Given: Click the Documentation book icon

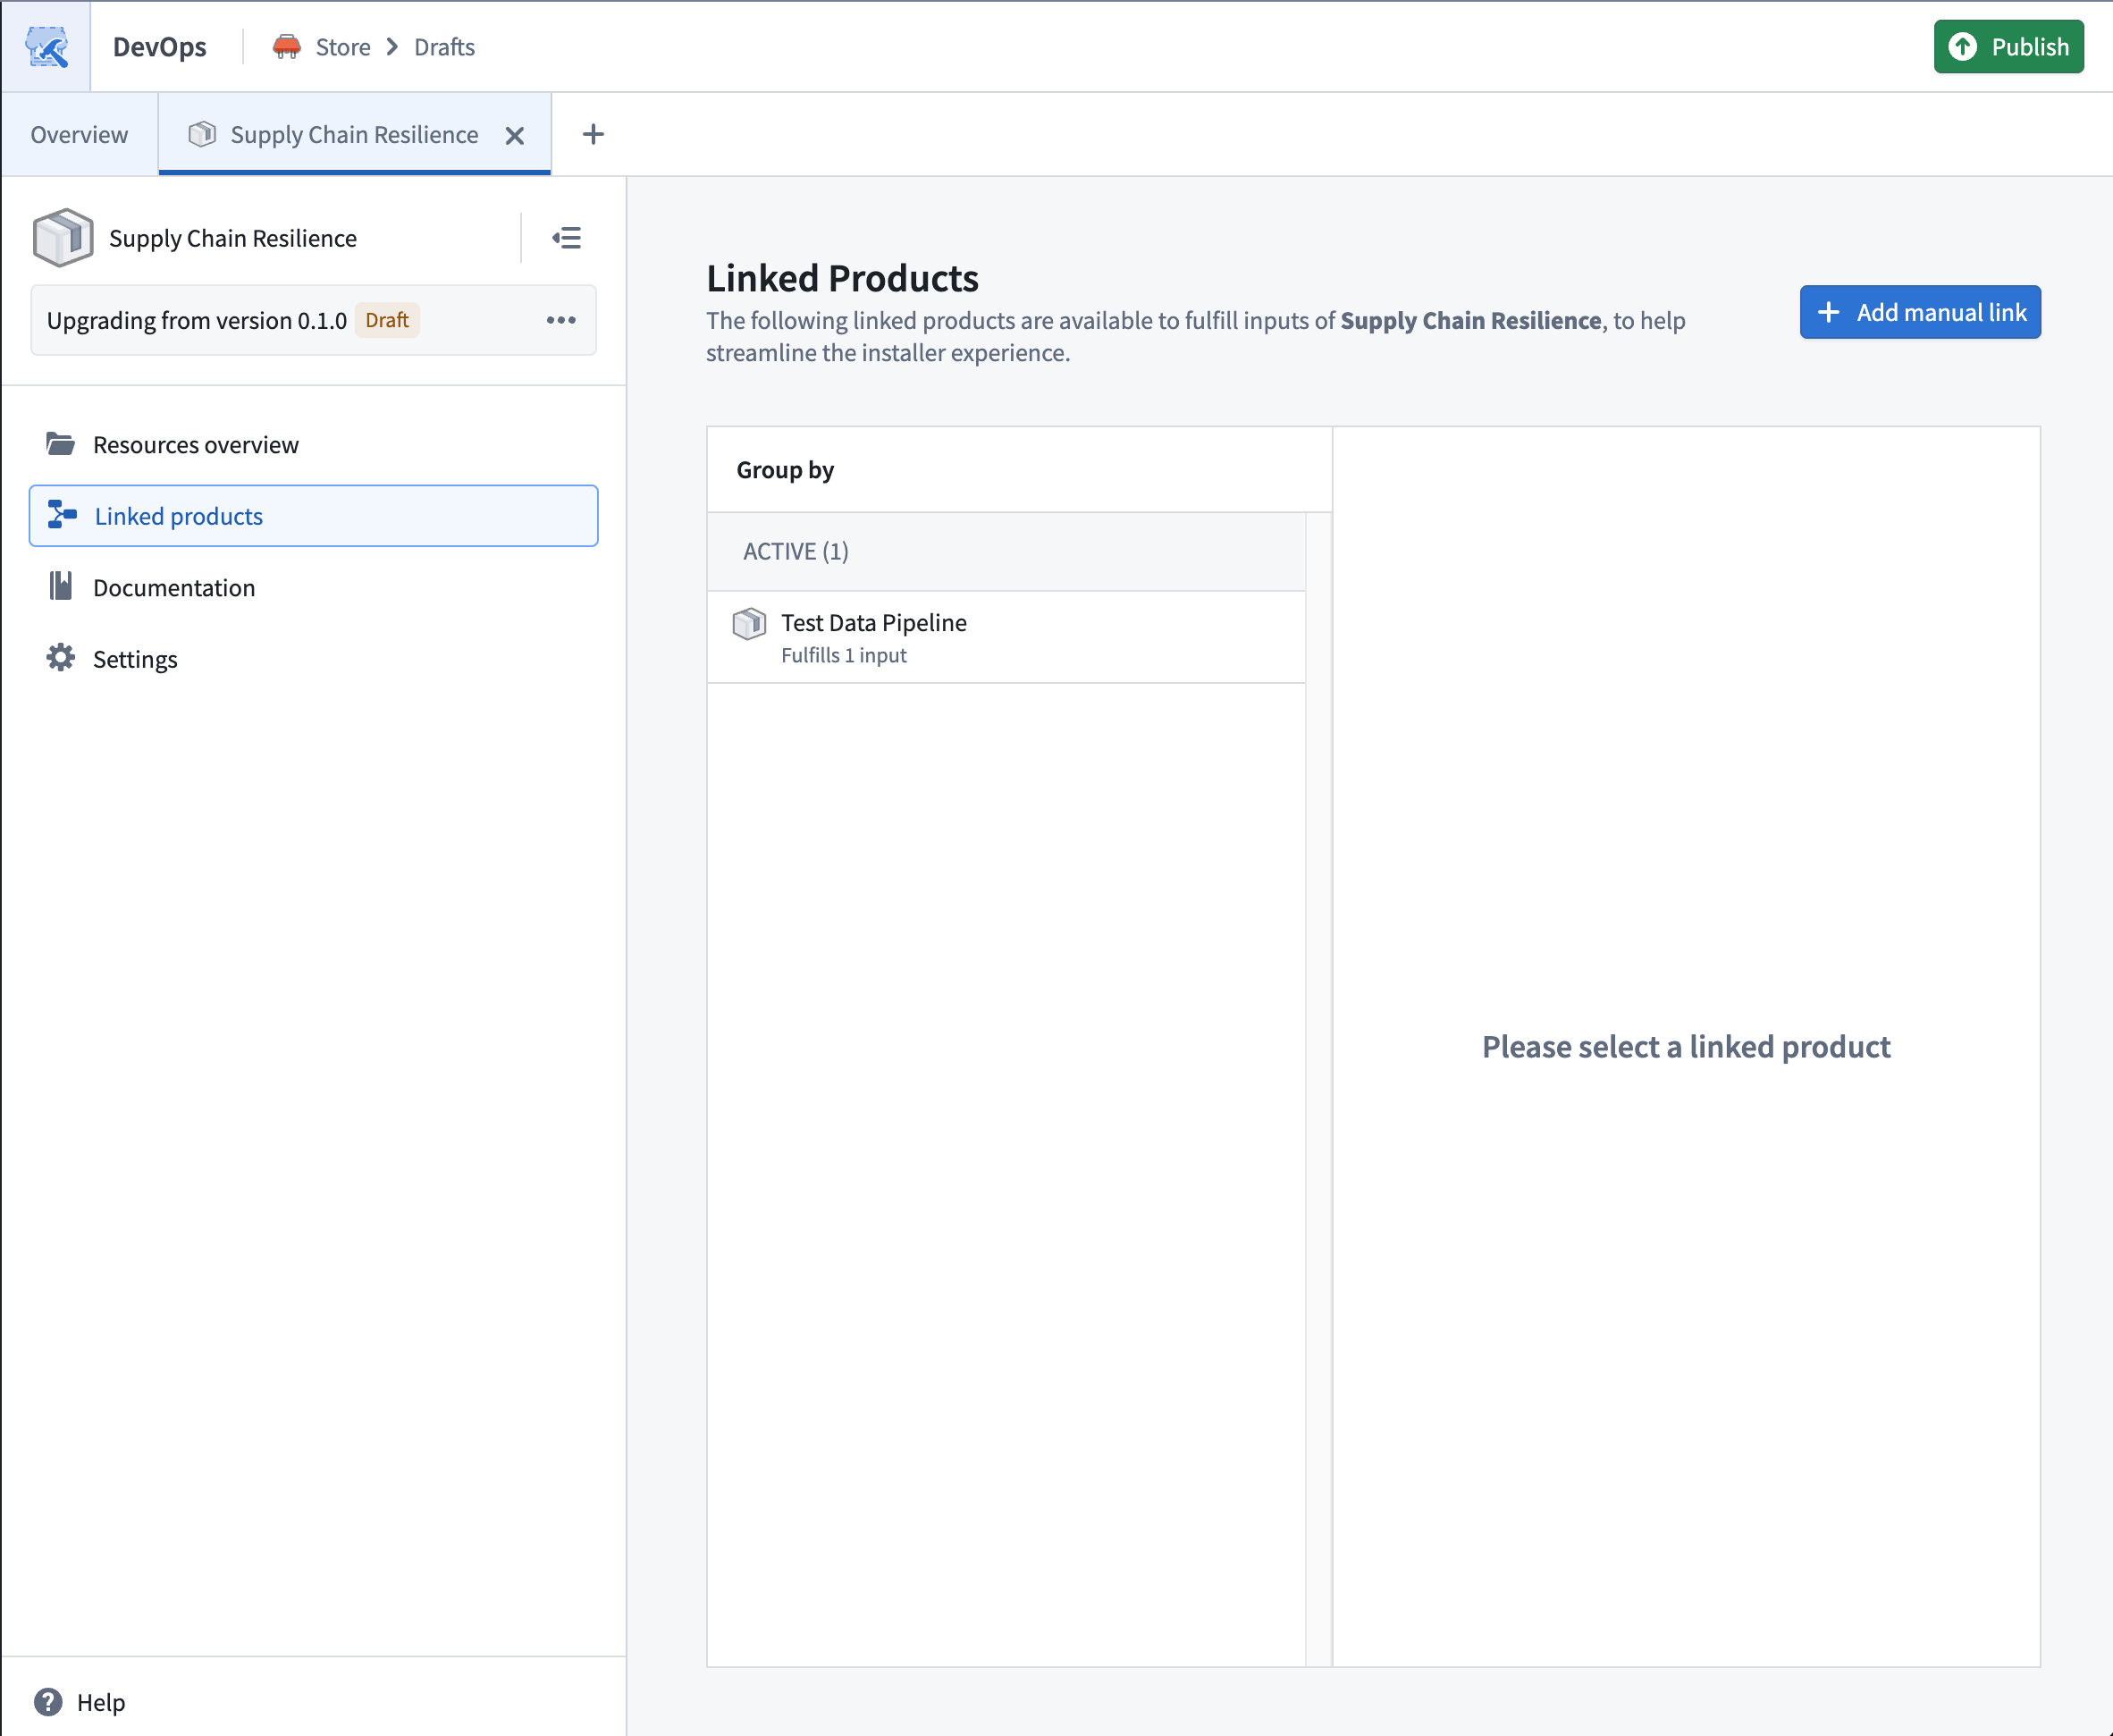Looking at the screenshot, I should pyautogui.click(x=61, y=587).
